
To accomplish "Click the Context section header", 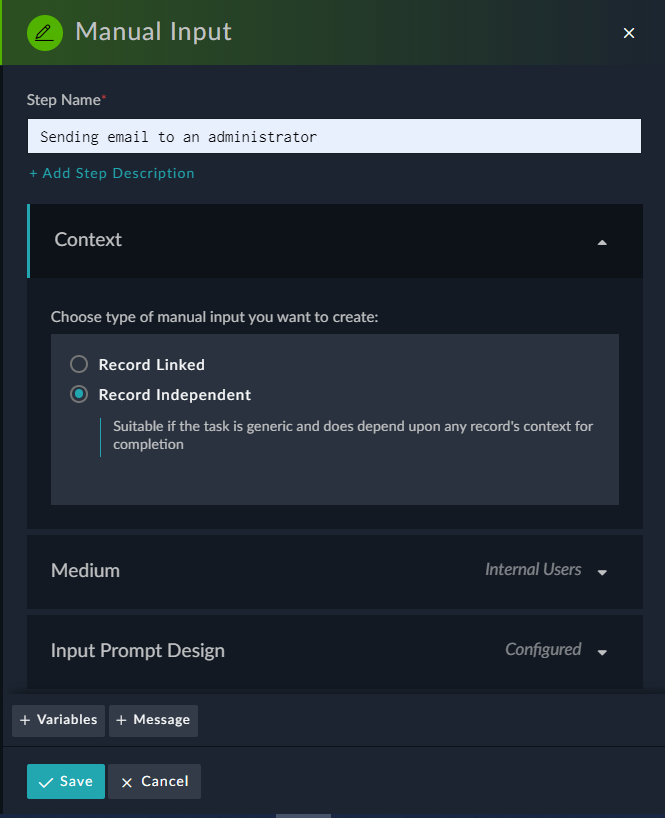I will [86, 241].
